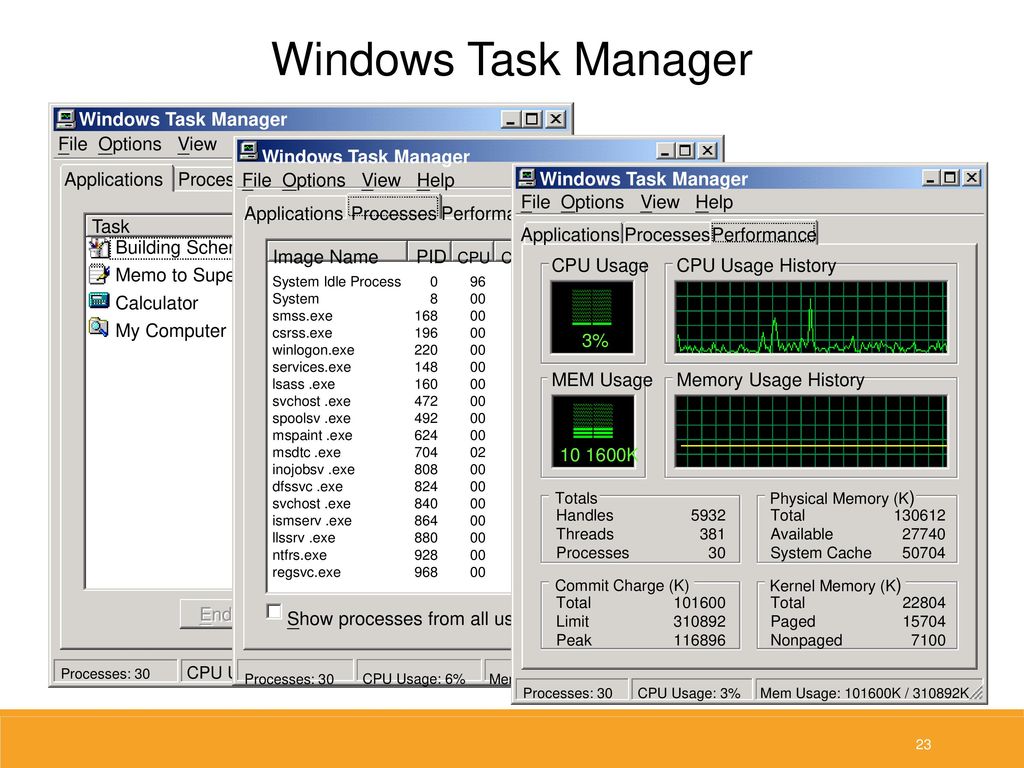Click the My Computer task icon
This screenshot has width=1024, height=768.
99,327
